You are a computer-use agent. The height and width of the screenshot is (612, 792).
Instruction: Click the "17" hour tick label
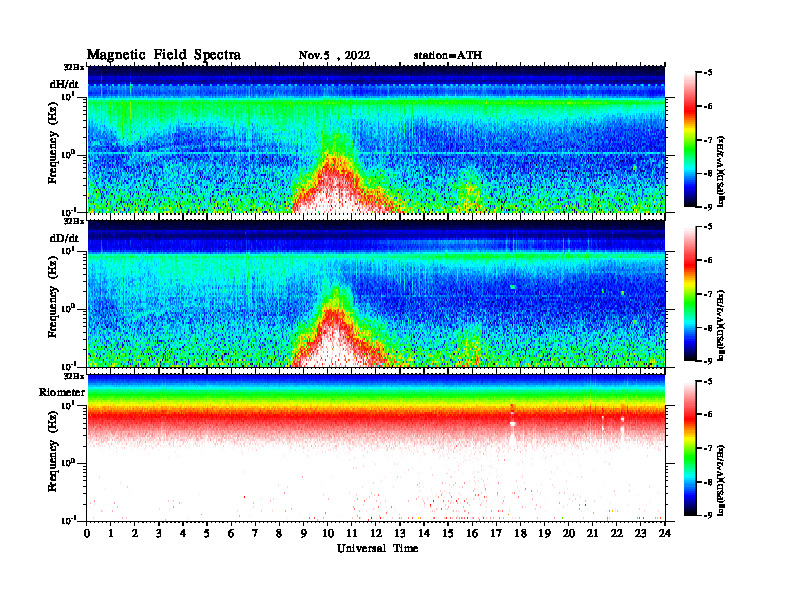click(496, 533)
